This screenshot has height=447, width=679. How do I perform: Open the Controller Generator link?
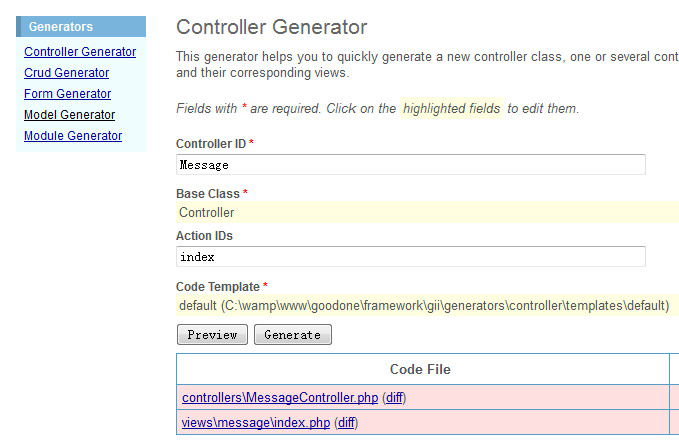[80, 52]
